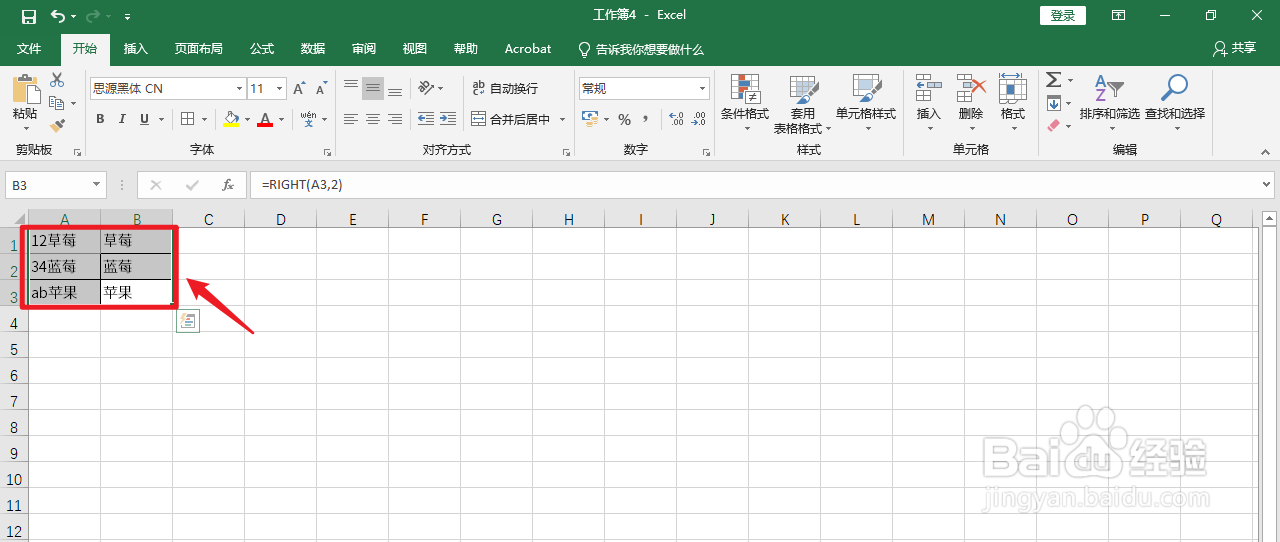Click the Insert Function fx icon
Viewport: 1280px width, 542px height.
coord(228,185)
